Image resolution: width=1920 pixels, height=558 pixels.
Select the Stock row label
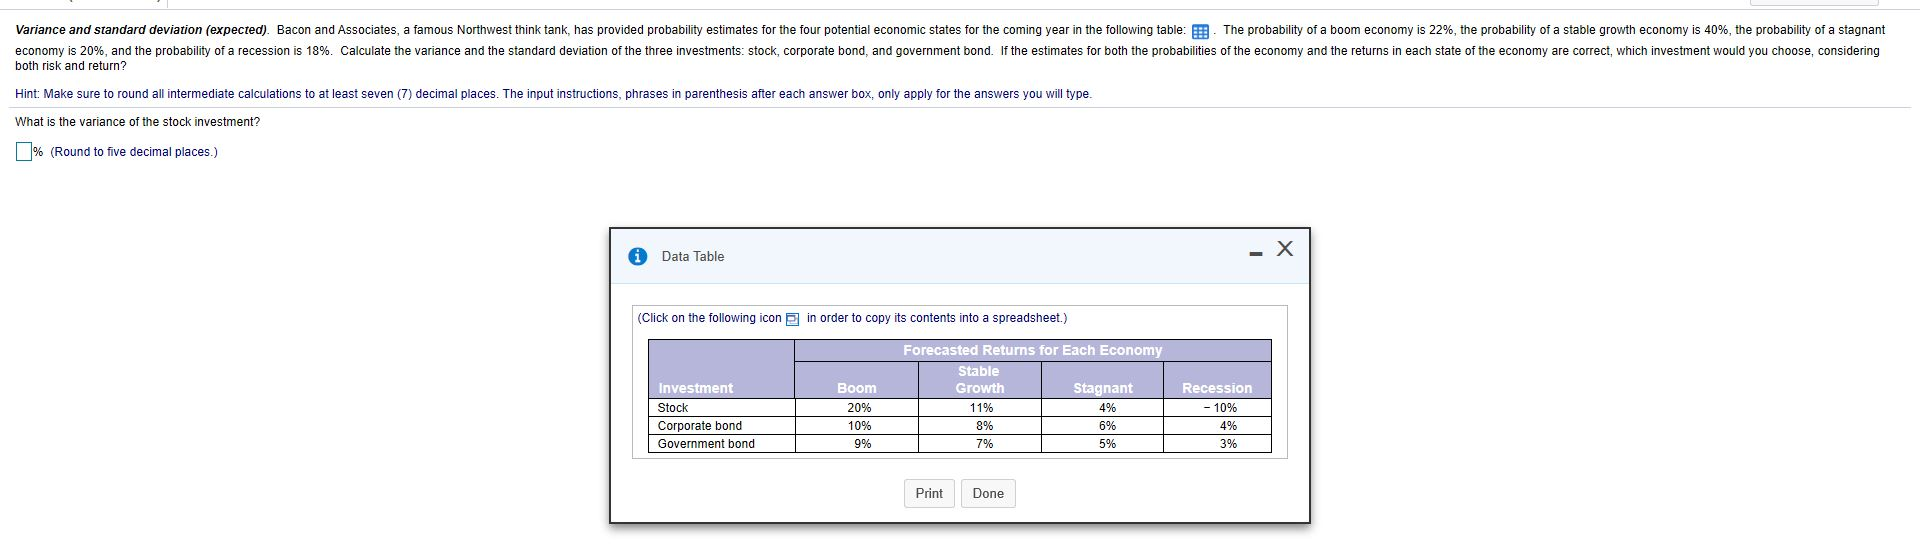pyautogui.click(x=673, y=408)
